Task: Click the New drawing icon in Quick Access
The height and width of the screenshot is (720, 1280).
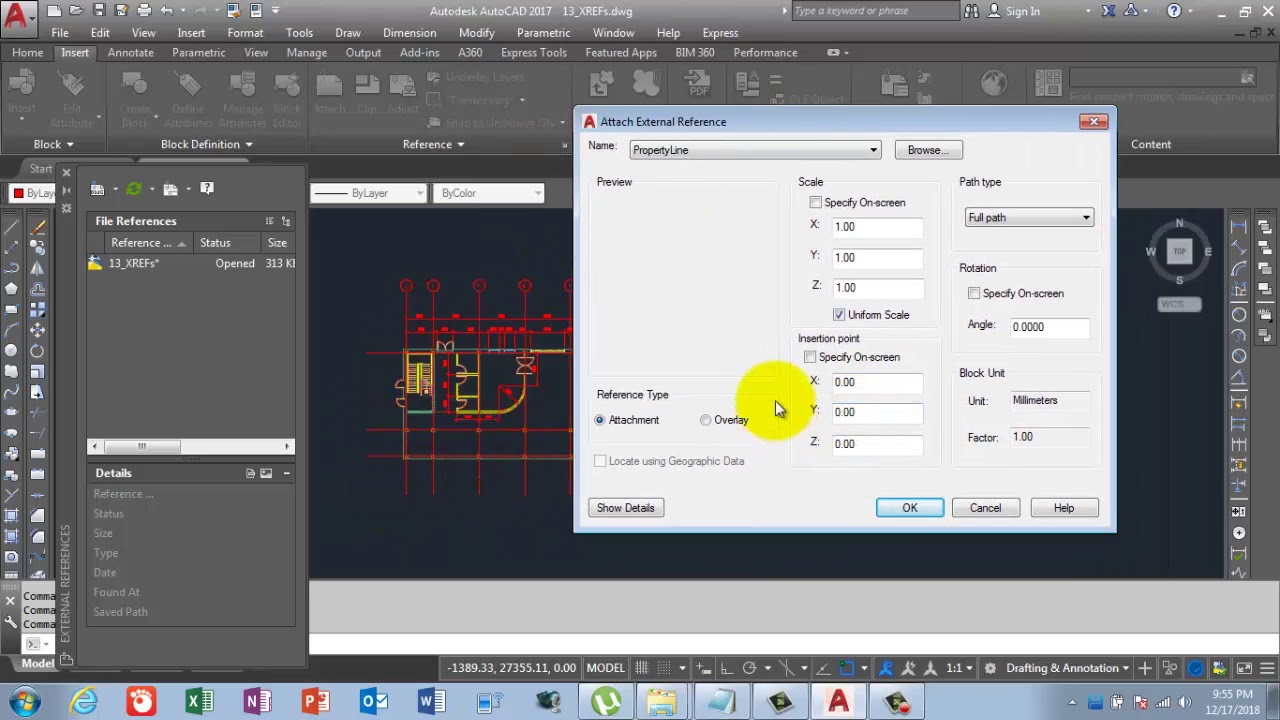Action: [x=54, y=11]
